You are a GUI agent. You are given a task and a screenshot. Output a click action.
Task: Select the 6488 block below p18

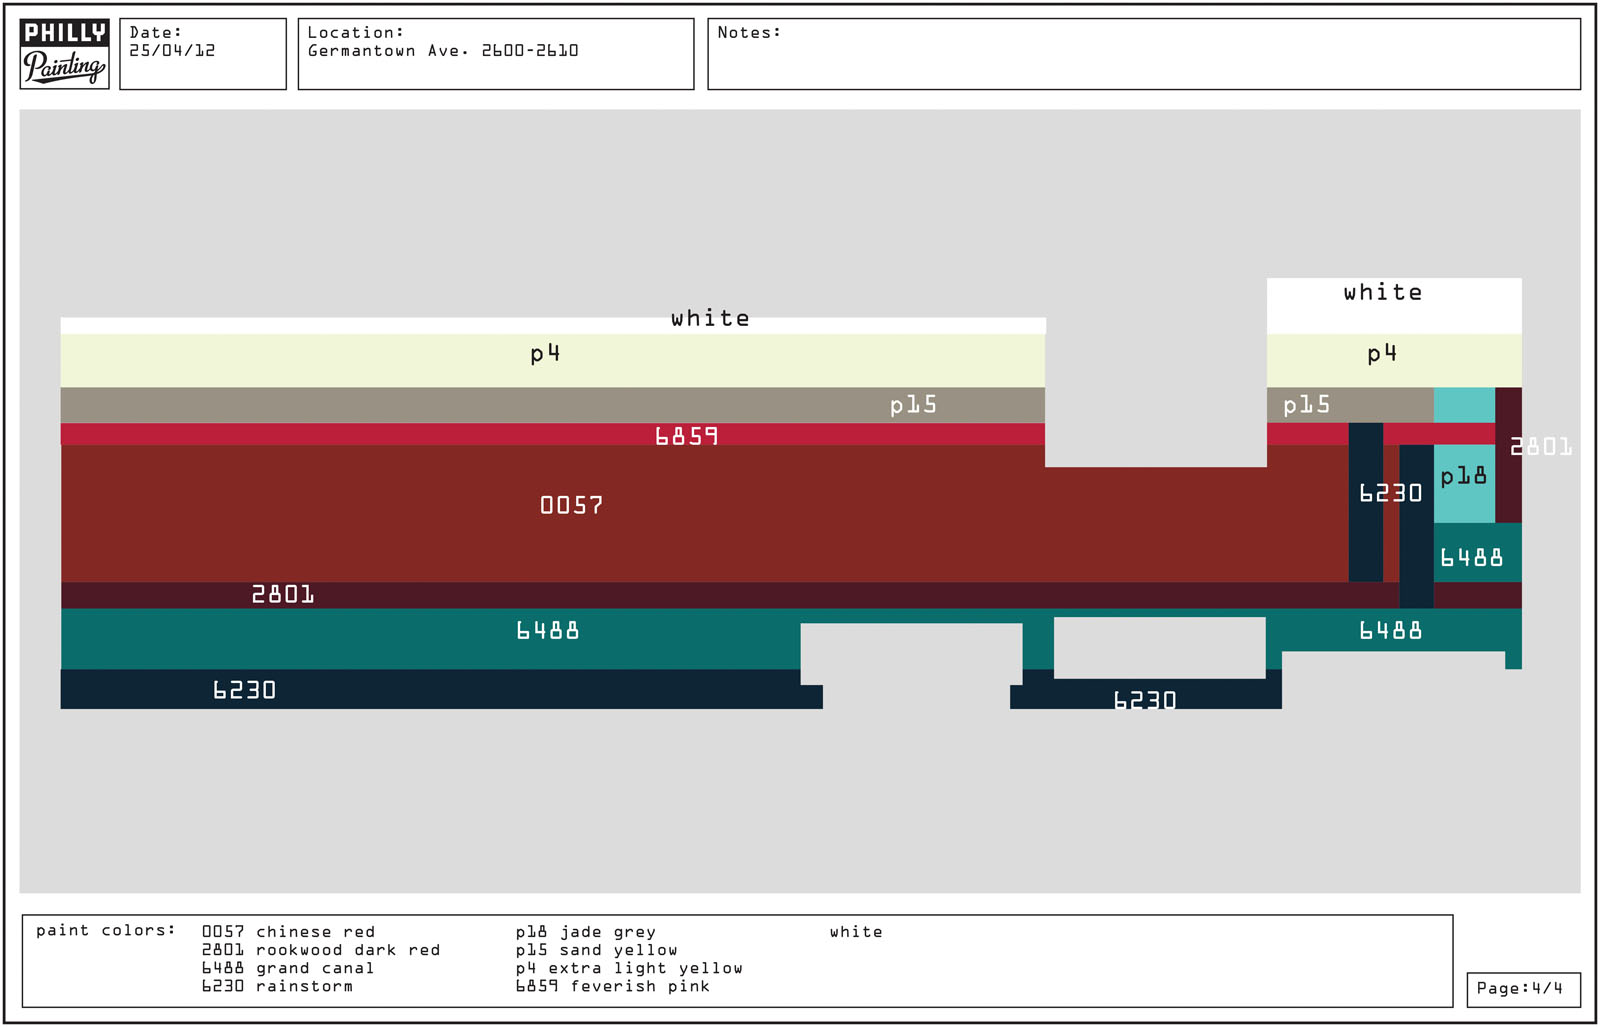pyautogui.click(x=1478, y=552)
